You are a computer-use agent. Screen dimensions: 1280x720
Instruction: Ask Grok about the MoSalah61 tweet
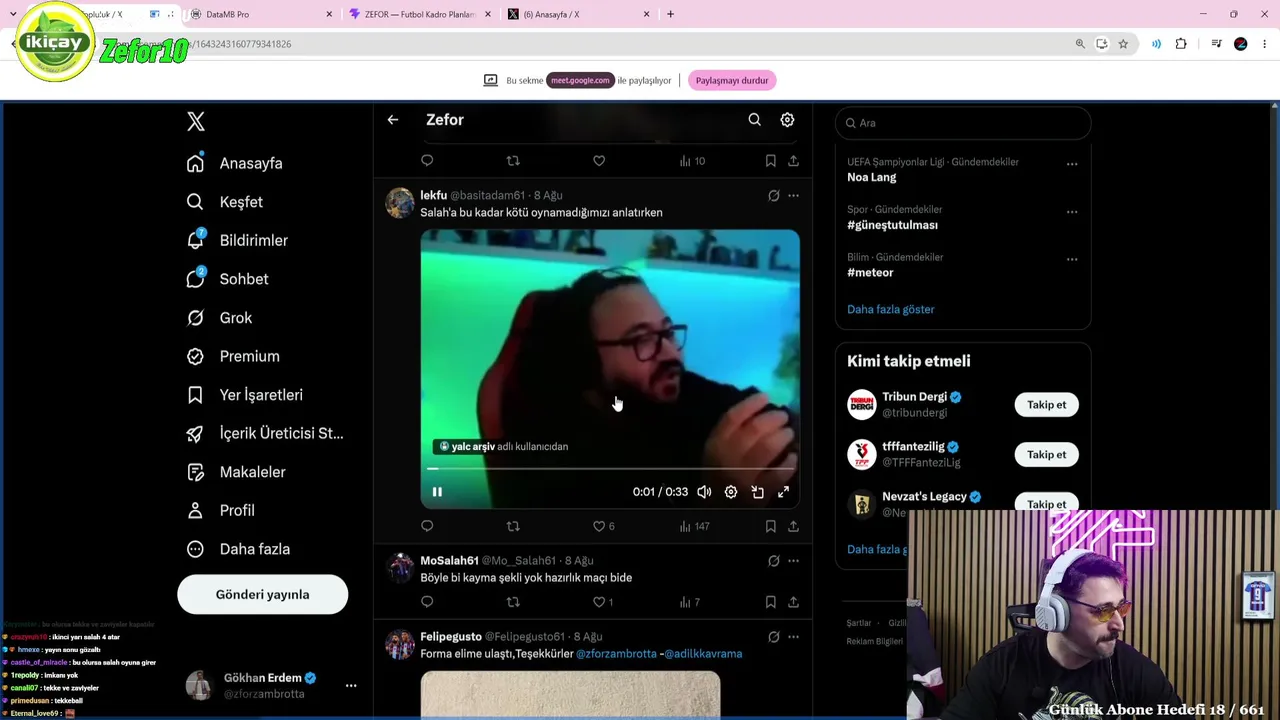click(x=774, y=561)
